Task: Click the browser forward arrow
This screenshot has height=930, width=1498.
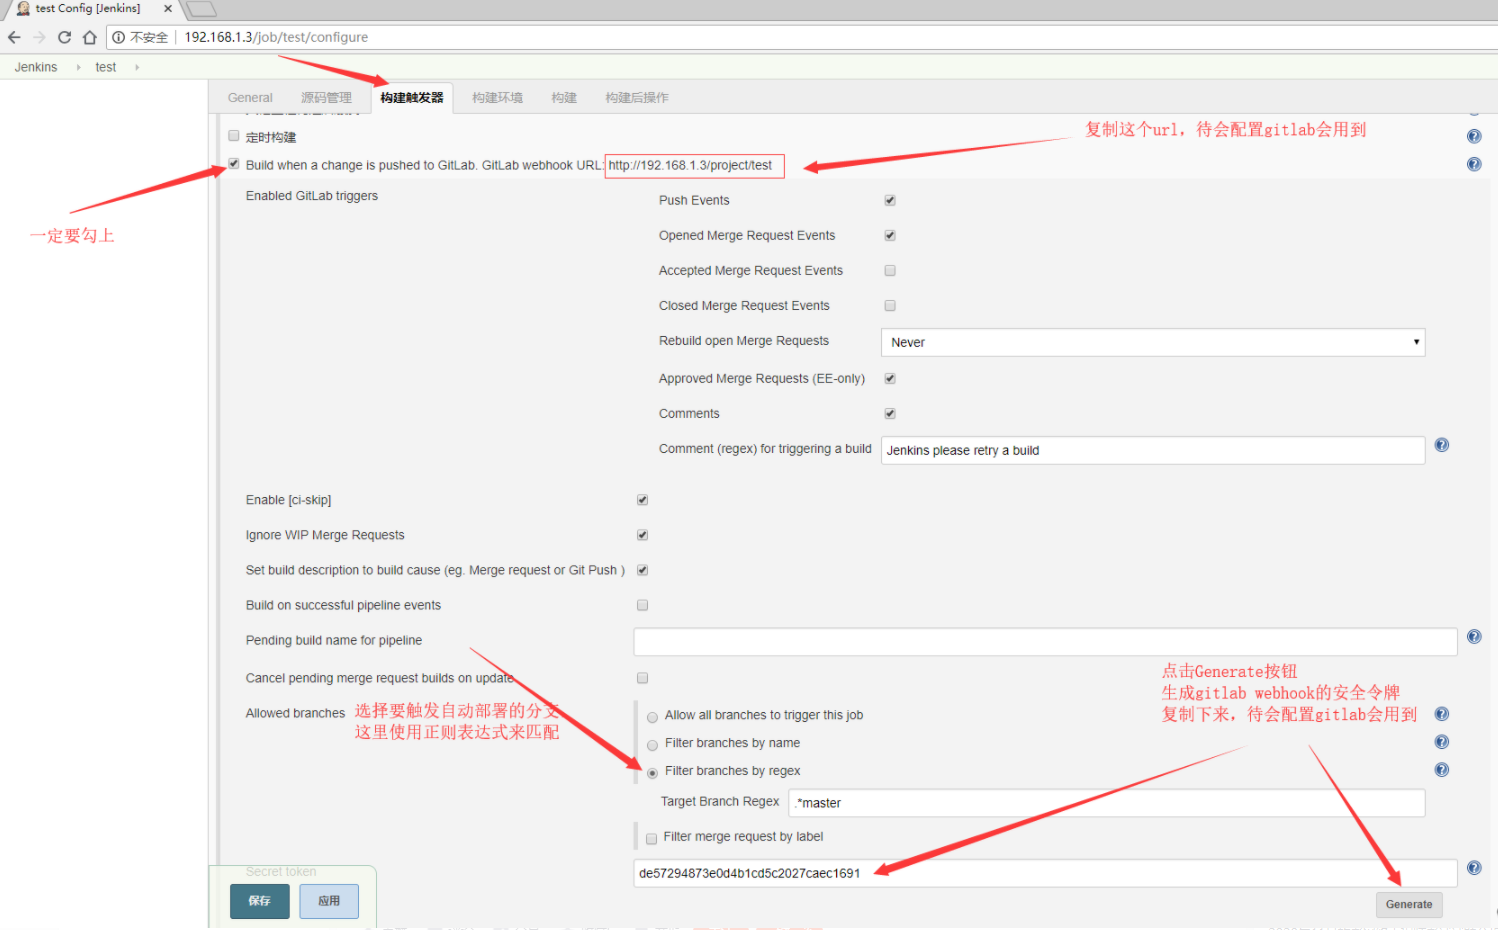Action: (39, 37)
